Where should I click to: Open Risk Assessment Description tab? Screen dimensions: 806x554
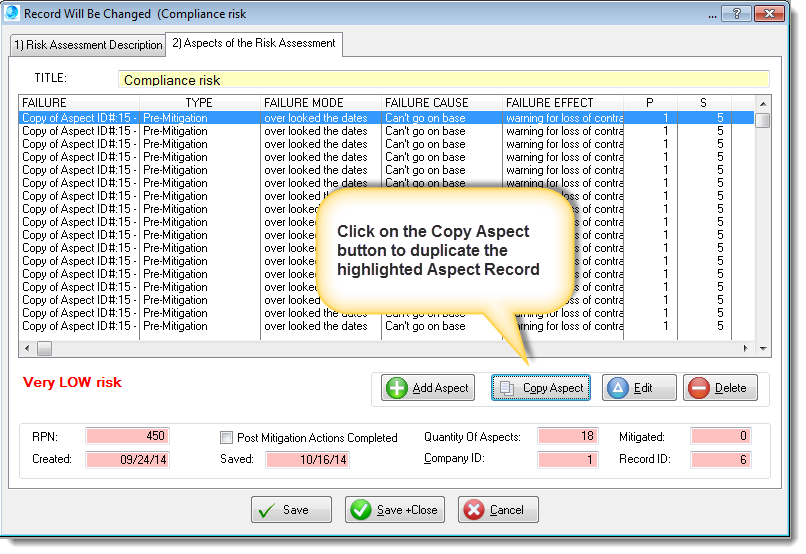pos(87,45)
